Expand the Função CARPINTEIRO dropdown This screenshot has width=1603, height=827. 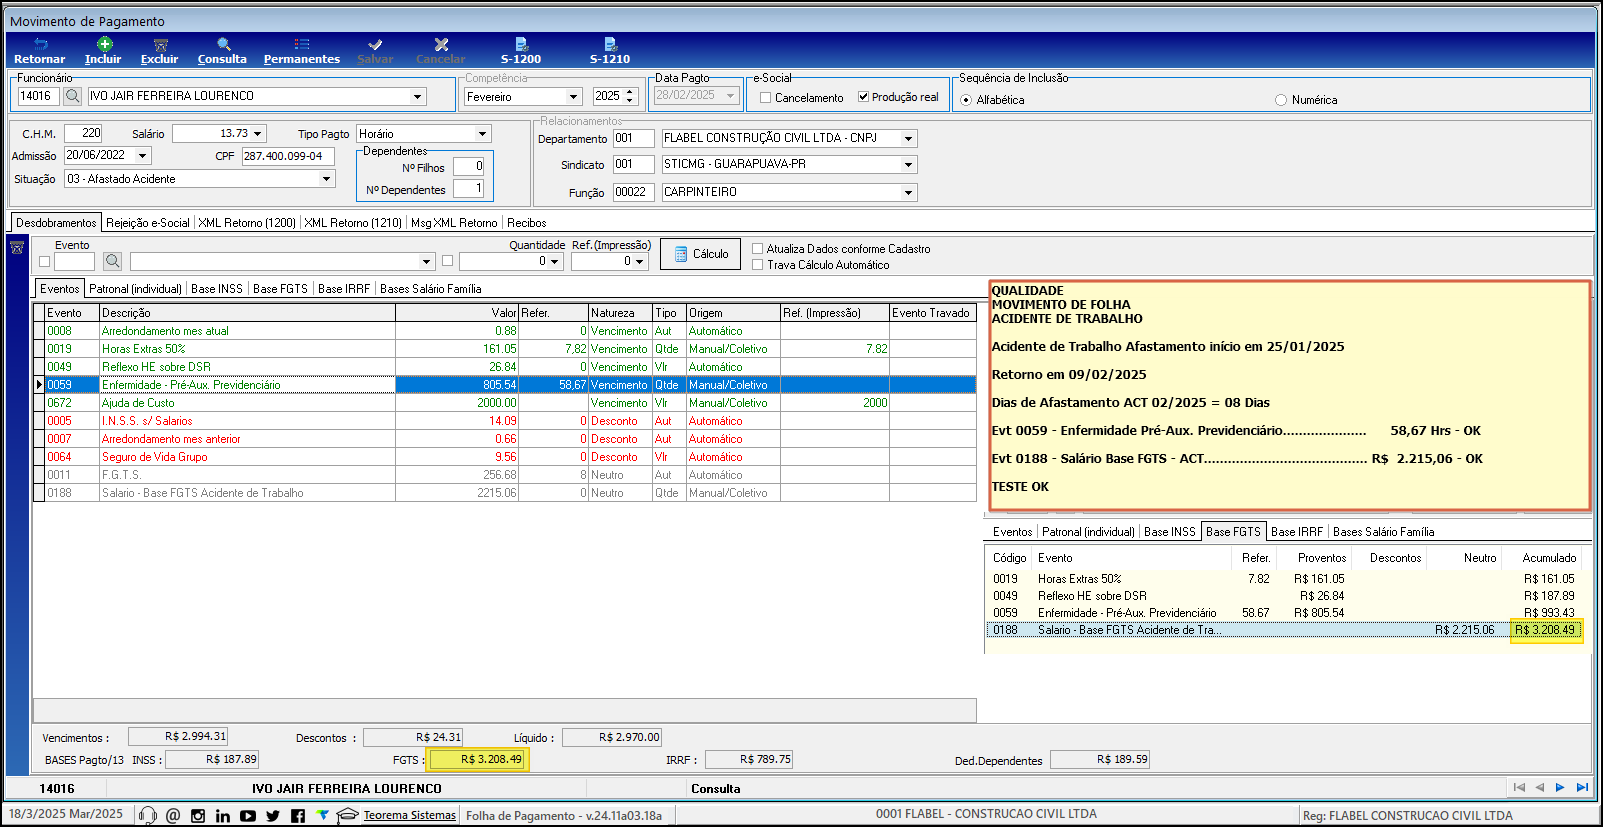click(908, 193)
